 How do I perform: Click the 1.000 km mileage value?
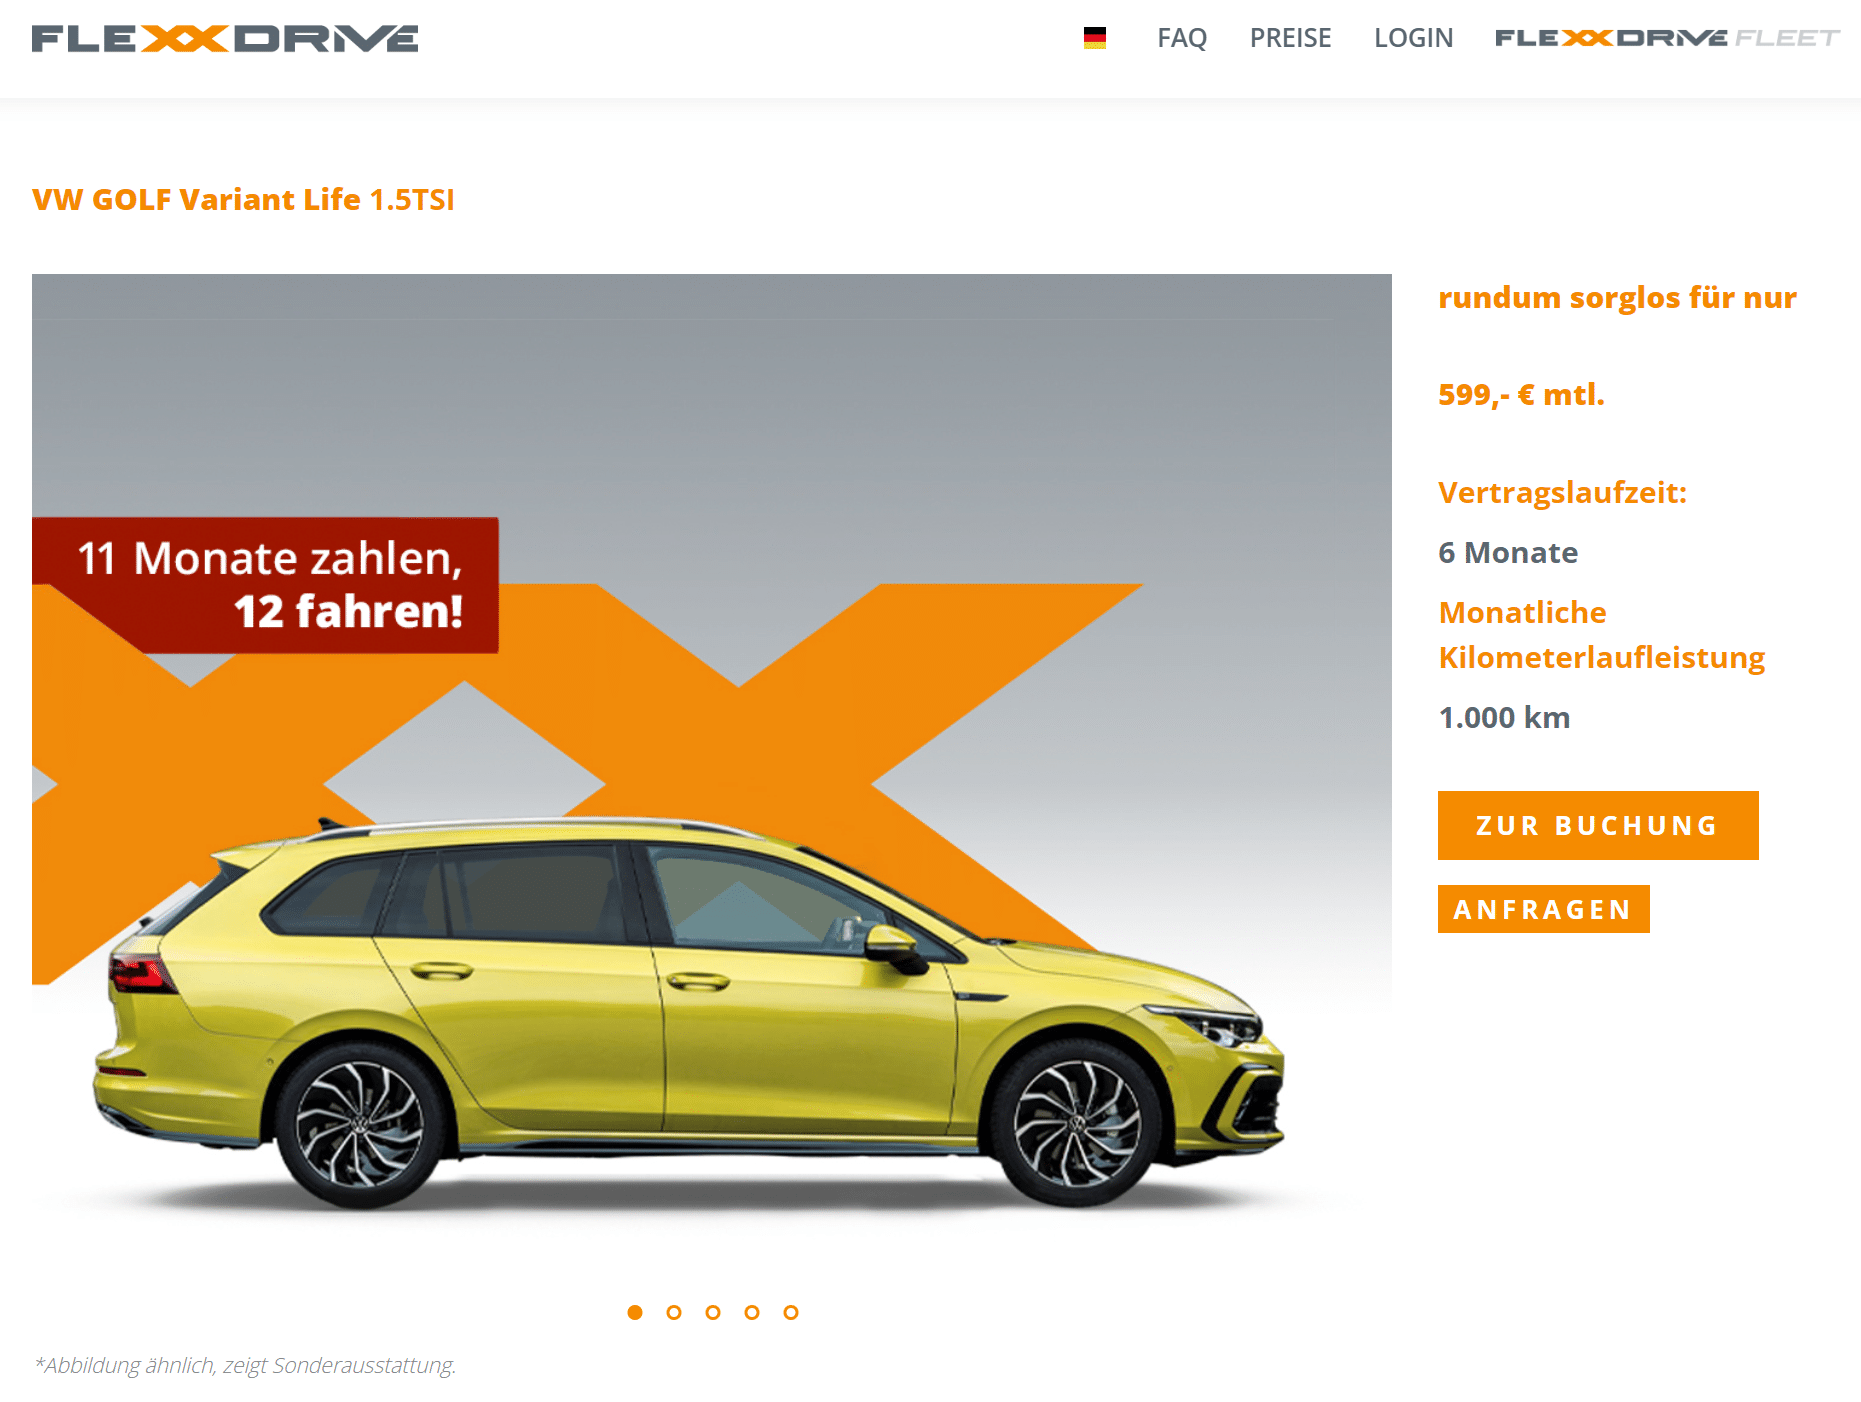1504,717
